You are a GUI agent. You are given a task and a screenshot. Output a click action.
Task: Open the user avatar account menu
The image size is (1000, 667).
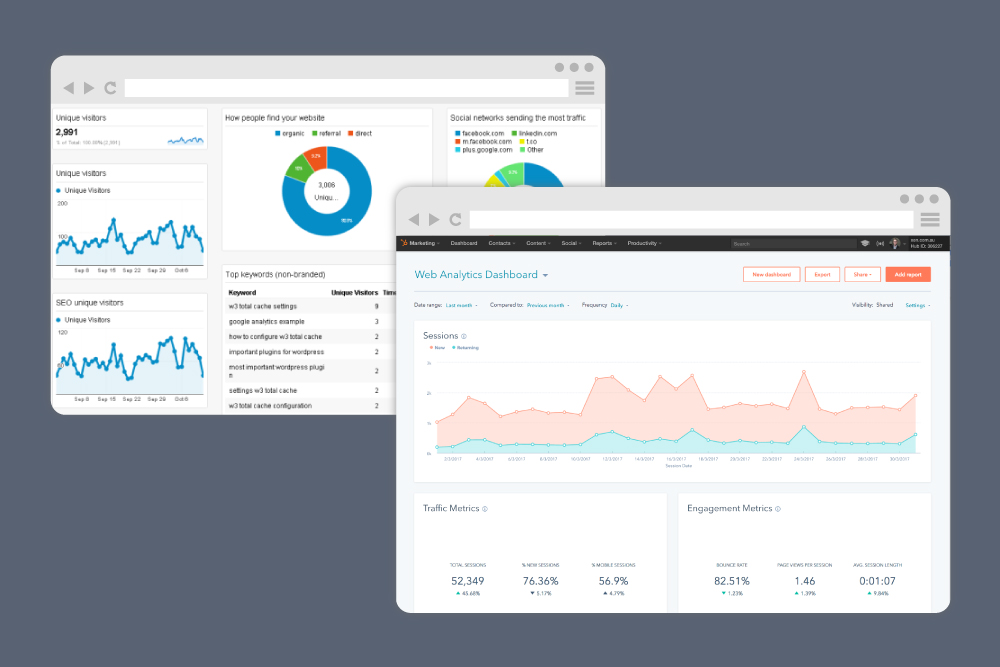[895, 243]
